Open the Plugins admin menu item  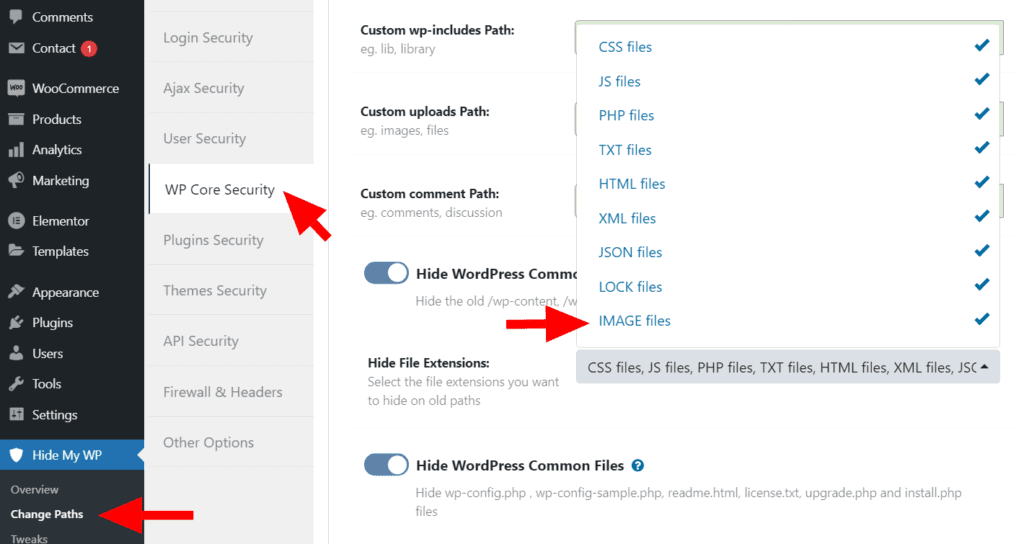click(52, 323)
